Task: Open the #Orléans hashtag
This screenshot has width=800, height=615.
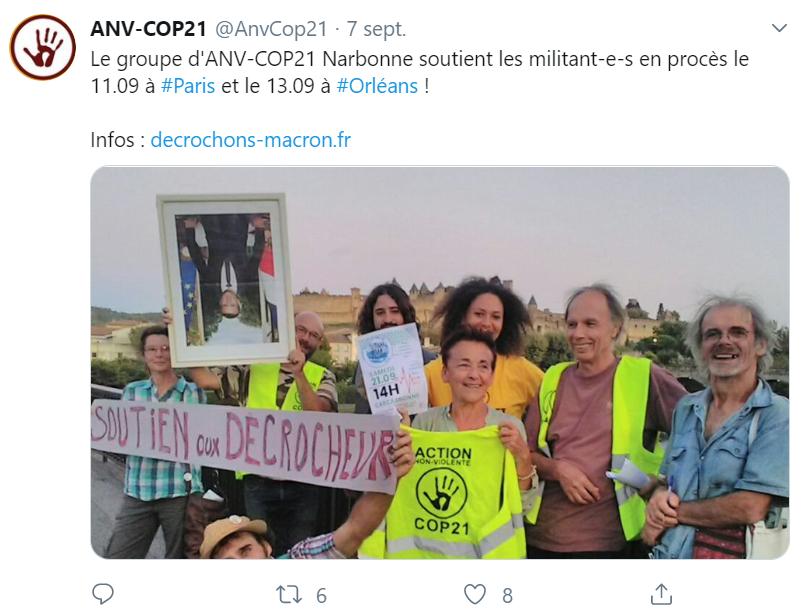Action: (378, 86)
